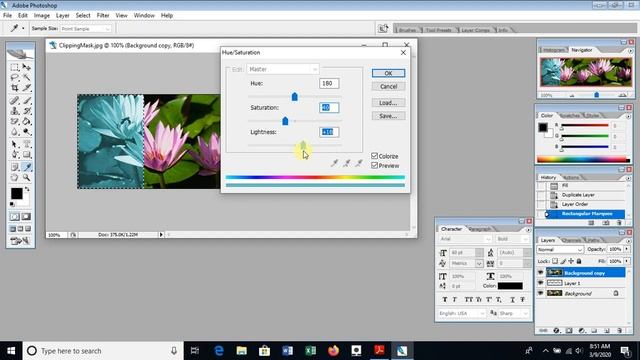This screenshot has width=640, height=360.
Task: Open the Sample Size dropdown
Action: coord(86,29)
